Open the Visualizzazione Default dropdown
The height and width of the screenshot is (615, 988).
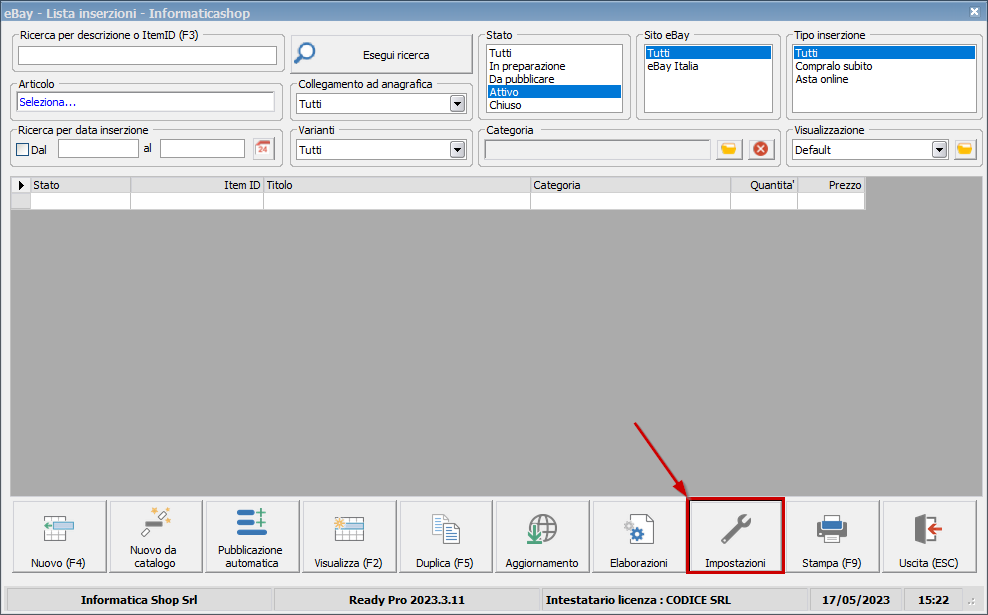coord(939,150)
